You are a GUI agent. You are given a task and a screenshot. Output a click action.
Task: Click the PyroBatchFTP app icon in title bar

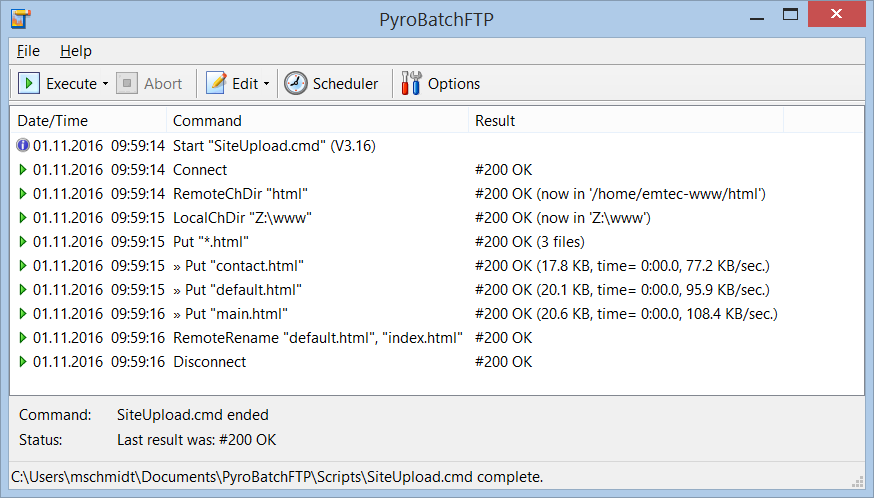(19, 18)
